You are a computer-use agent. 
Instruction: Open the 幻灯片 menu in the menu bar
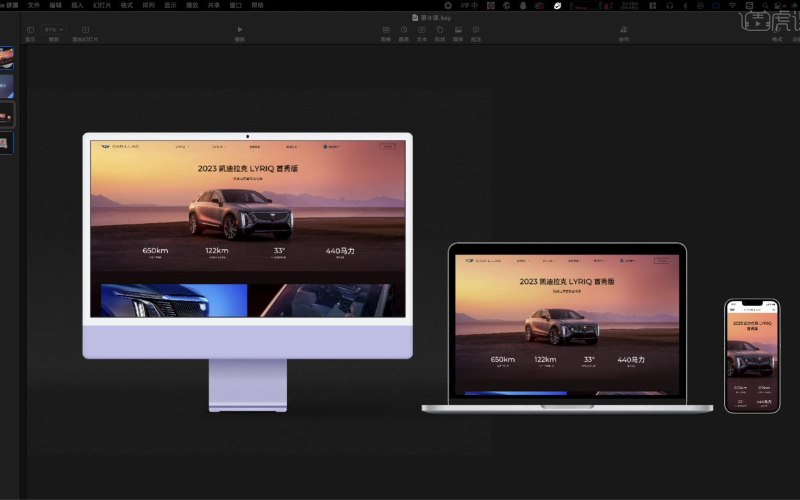pyautogui.click(x=102, y=5)
